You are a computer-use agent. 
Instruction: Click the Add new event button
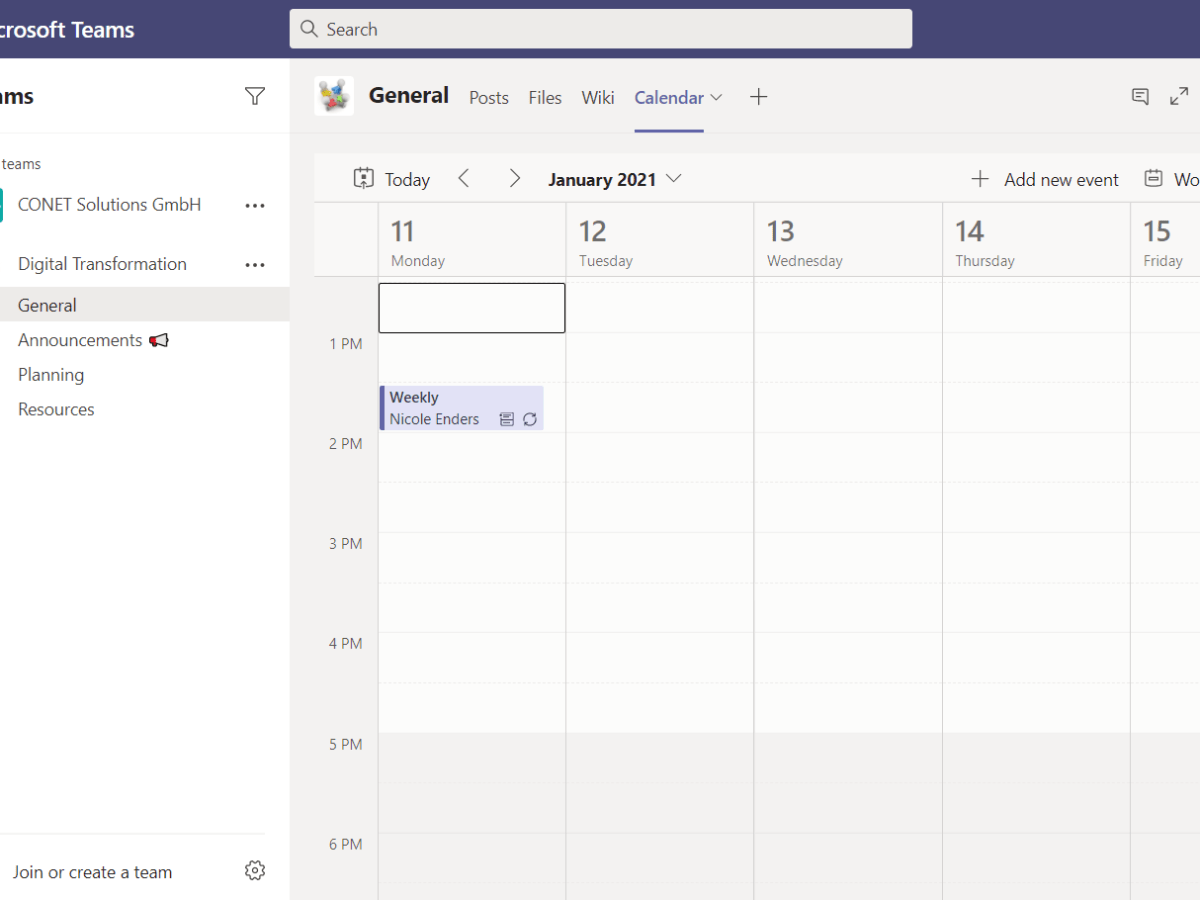[x=1045, y=179]
